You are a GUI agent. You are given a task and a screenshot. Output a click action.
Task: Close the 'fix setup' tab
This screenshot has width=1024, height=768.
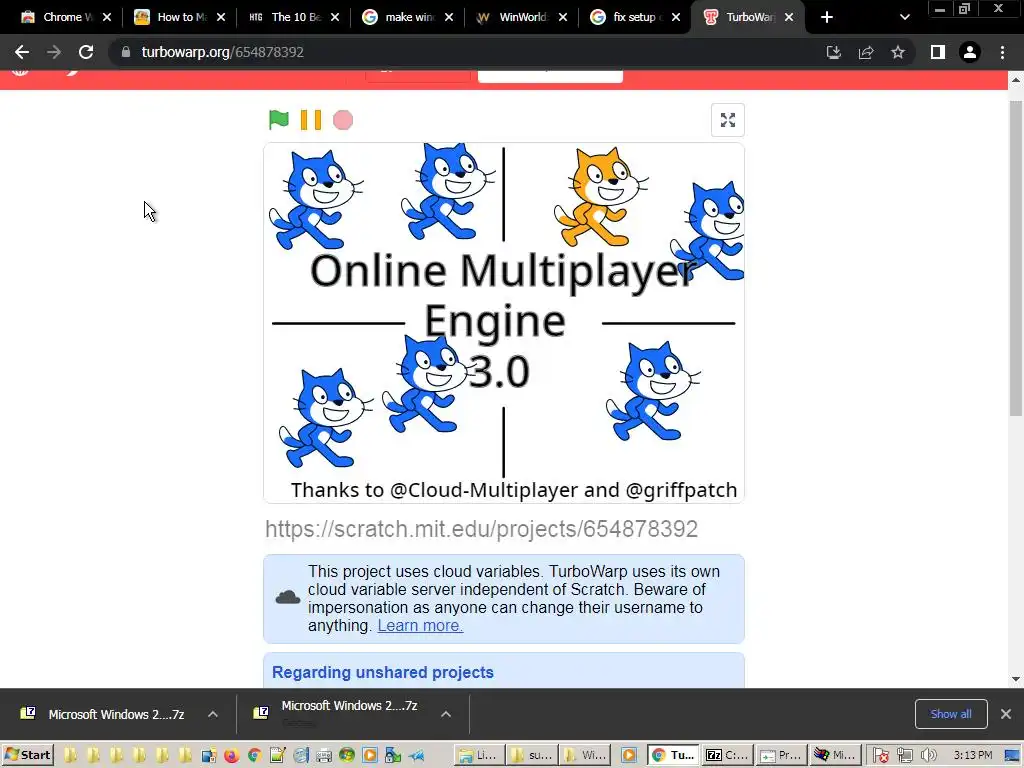tap(676, 17)
